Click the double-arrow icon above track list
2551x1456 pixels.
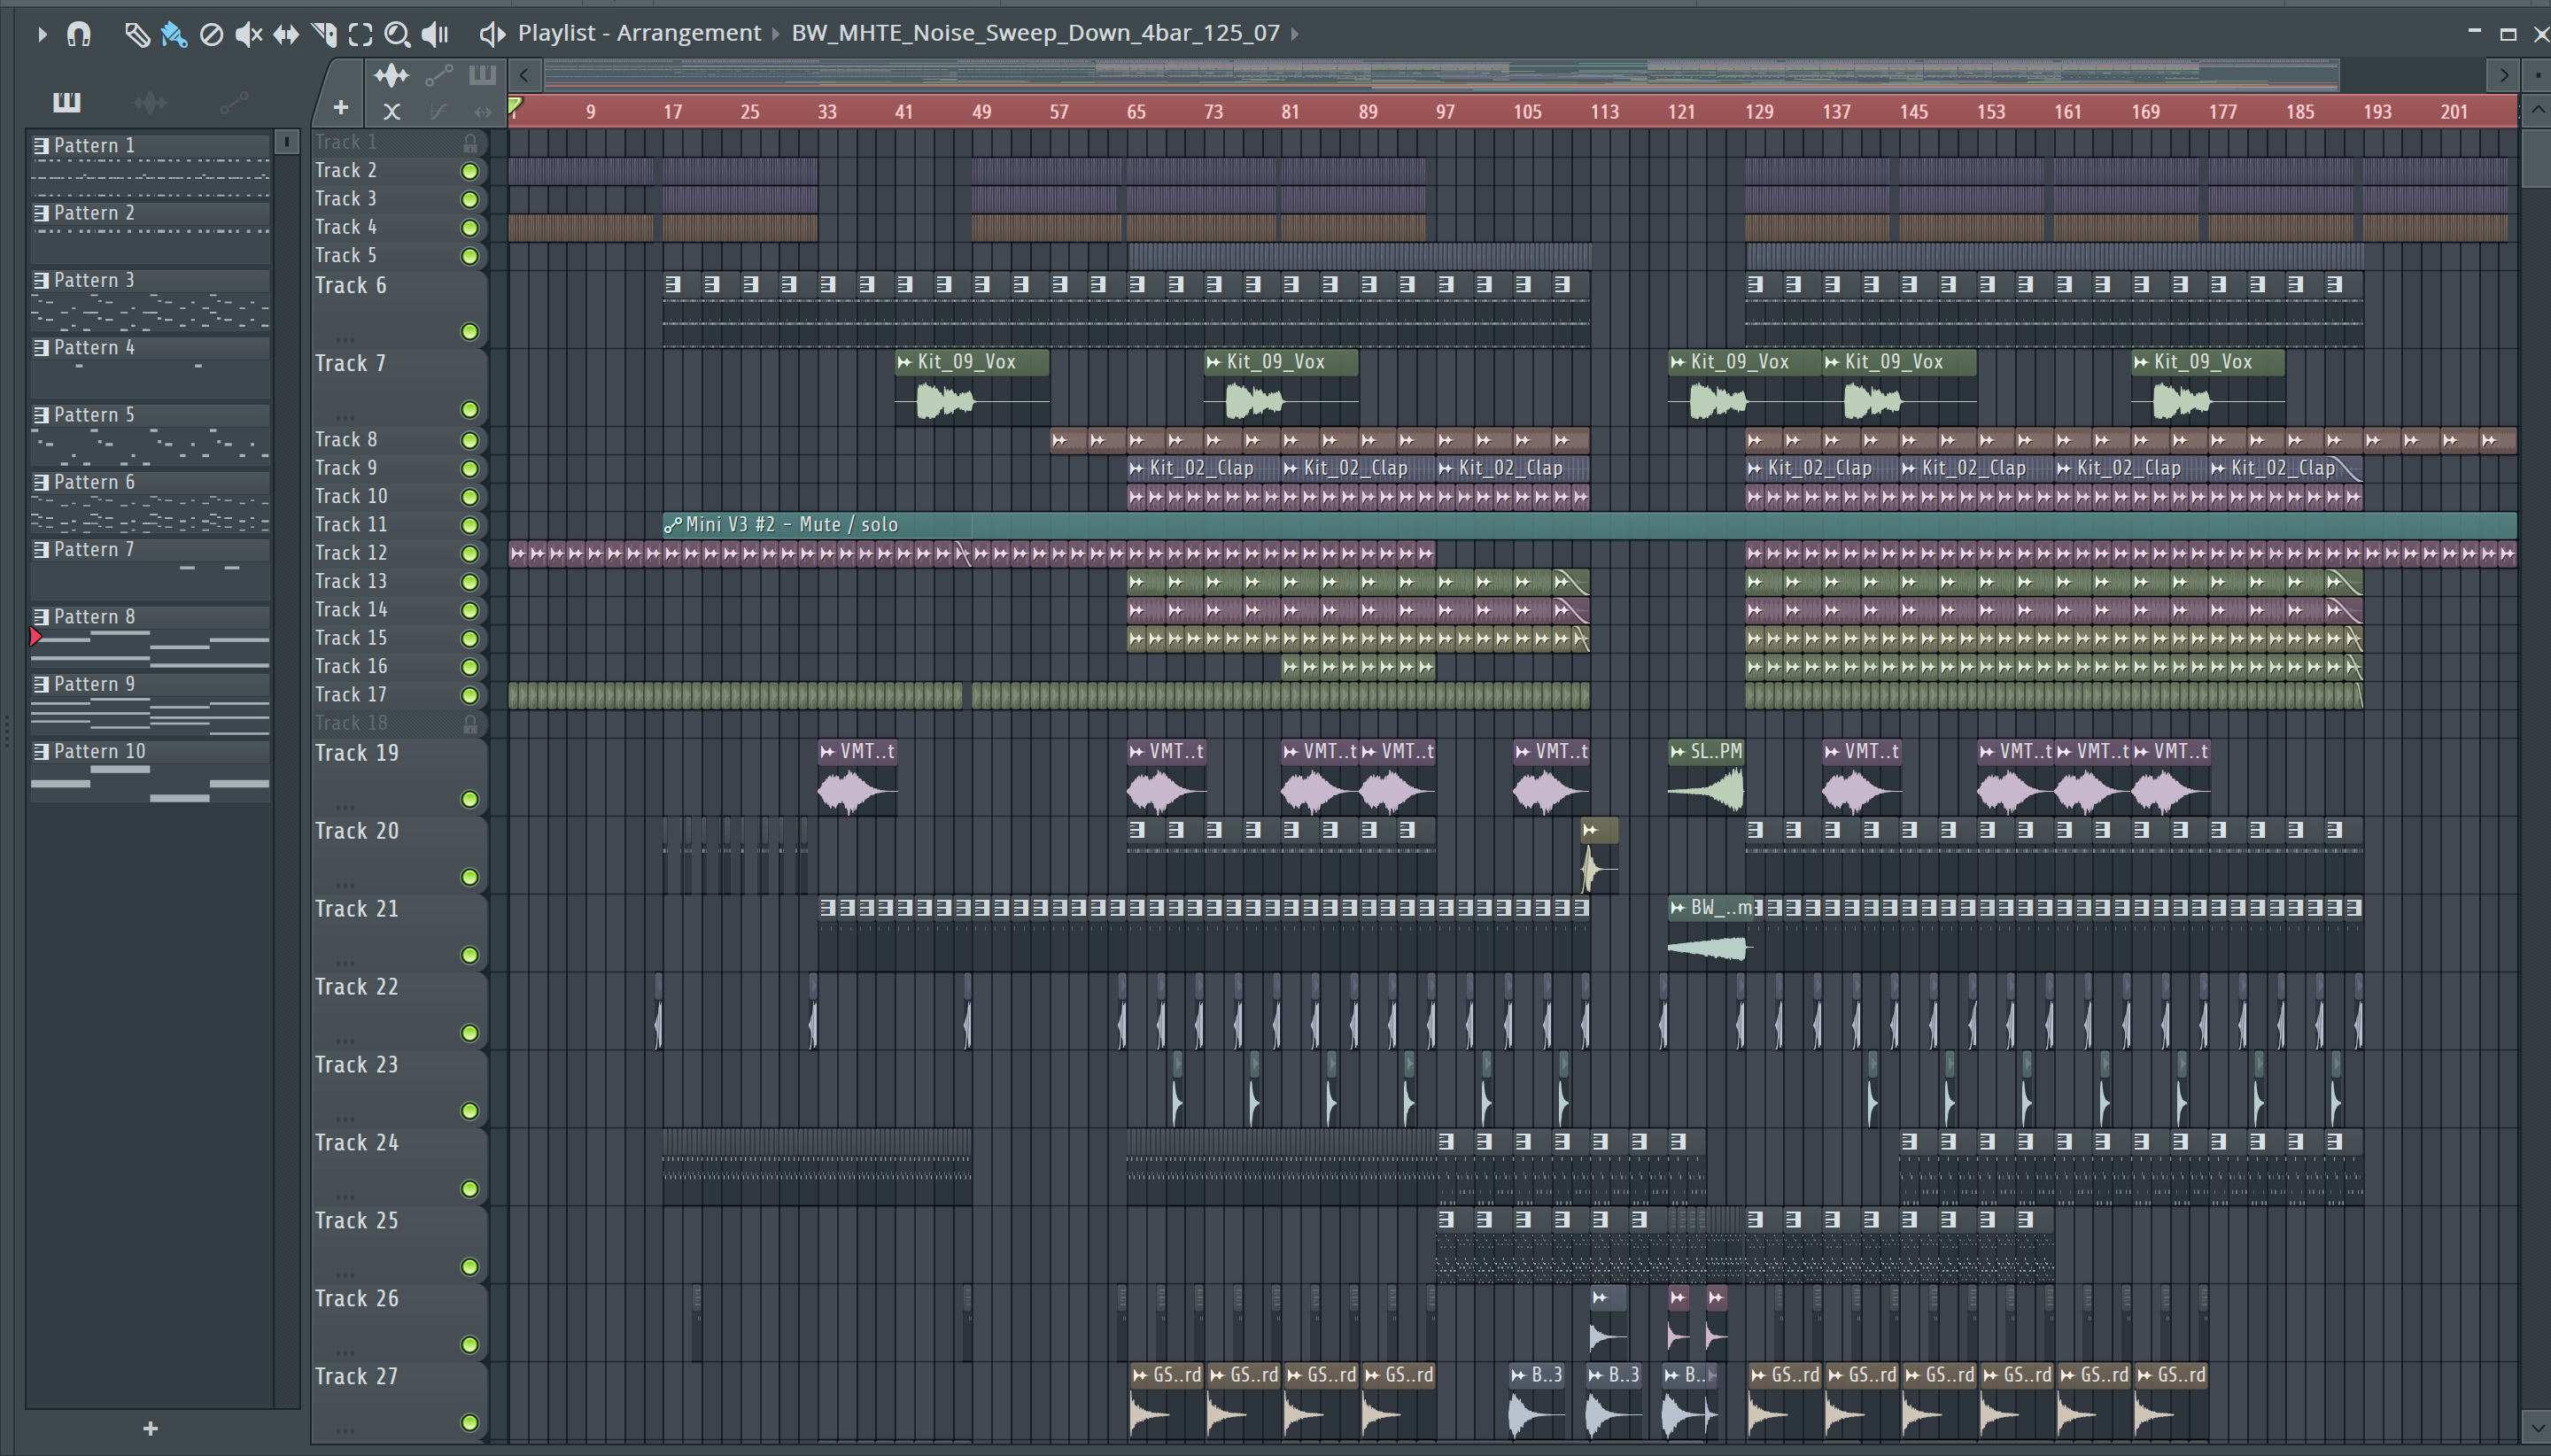tap(483, 111)
